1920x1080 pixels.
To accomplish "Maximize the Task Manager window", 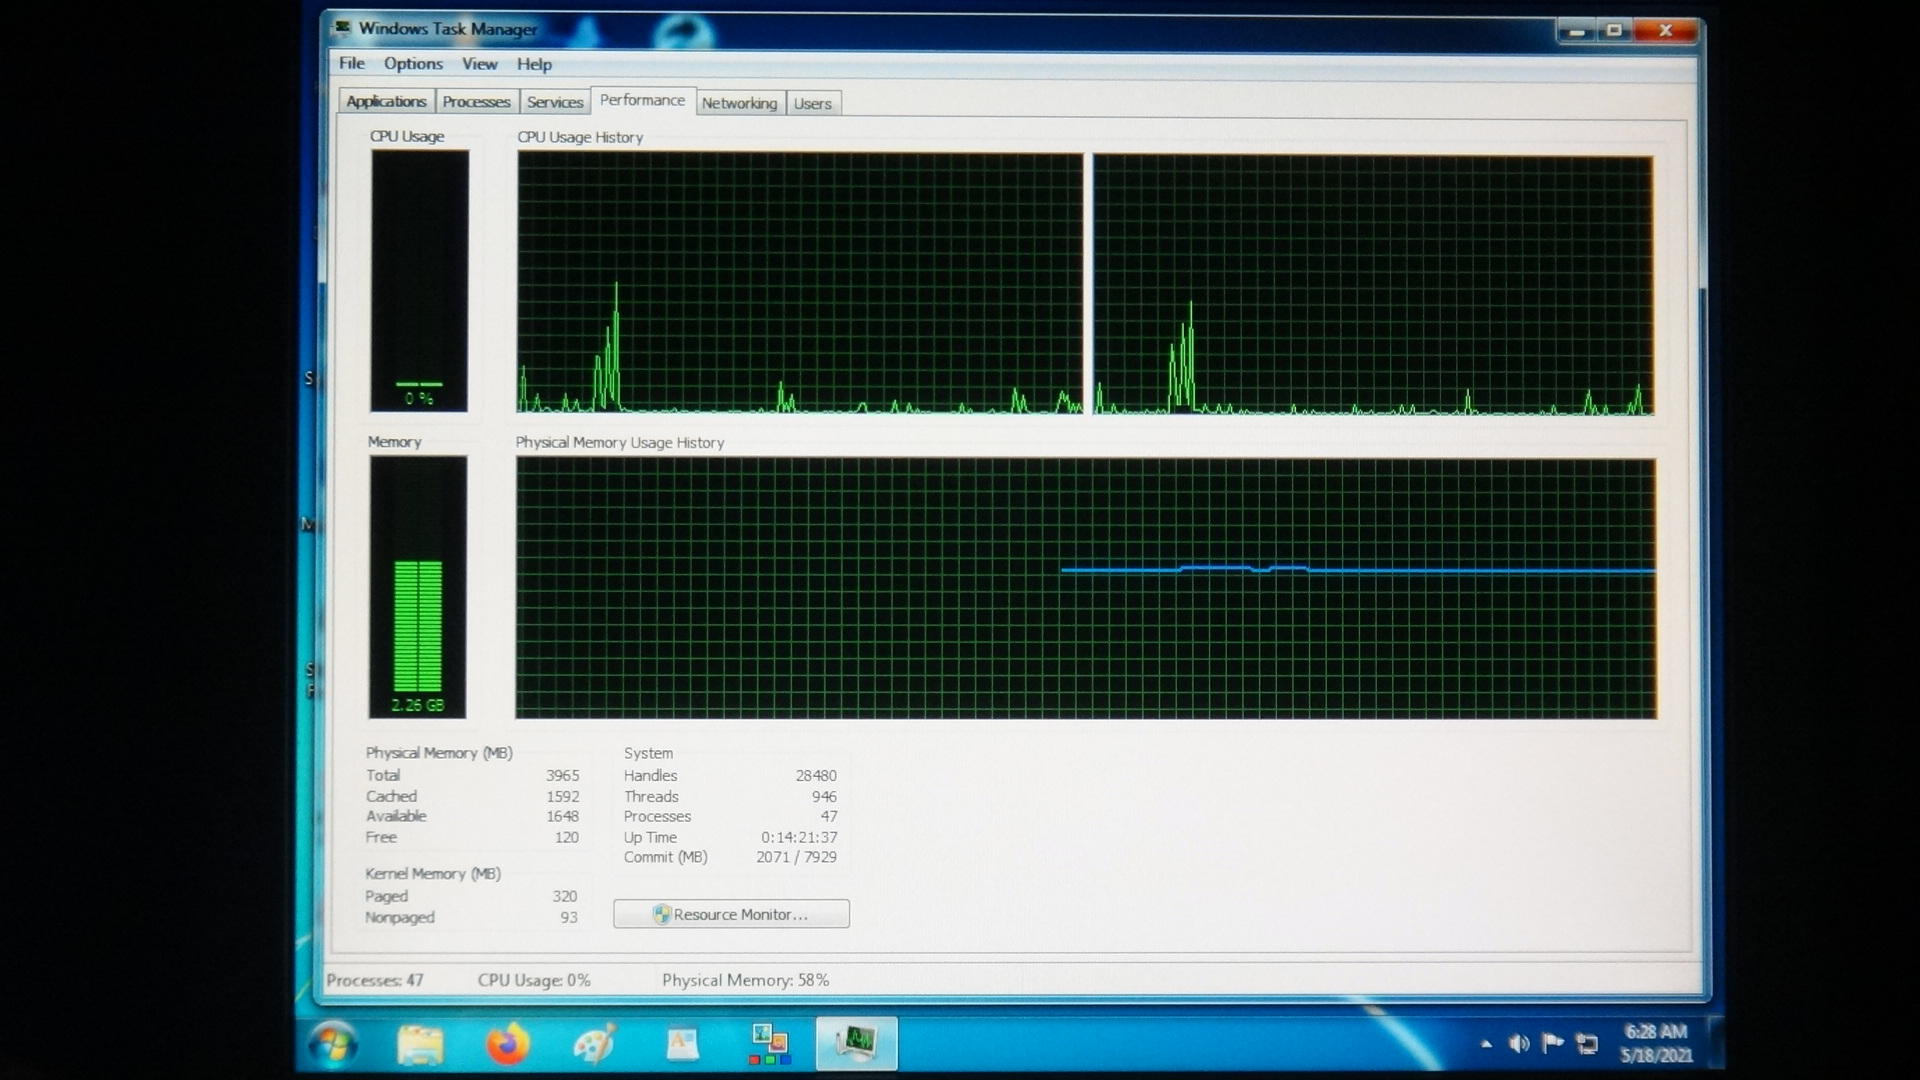I will click(x=1614, y=31).
